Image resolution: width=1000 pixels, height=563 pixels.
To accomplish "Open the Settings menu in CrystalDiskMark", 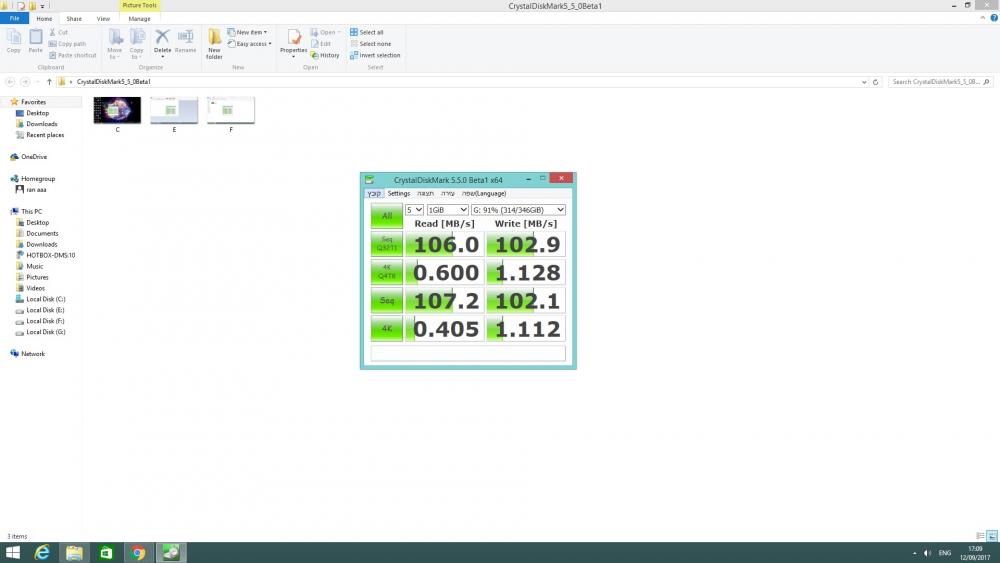I will tap(399, 193).
